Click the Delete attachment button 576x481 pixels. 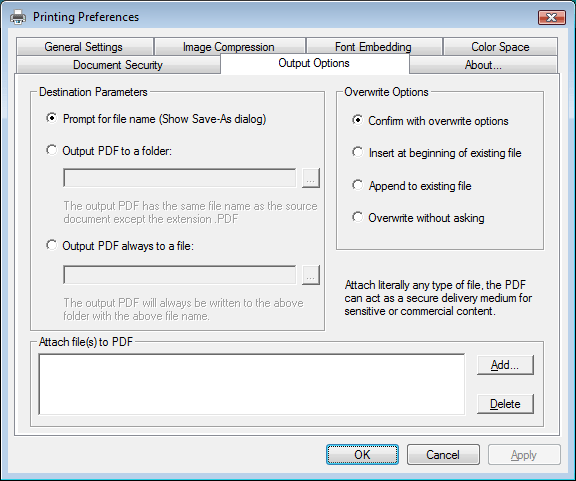click(505, 404)
